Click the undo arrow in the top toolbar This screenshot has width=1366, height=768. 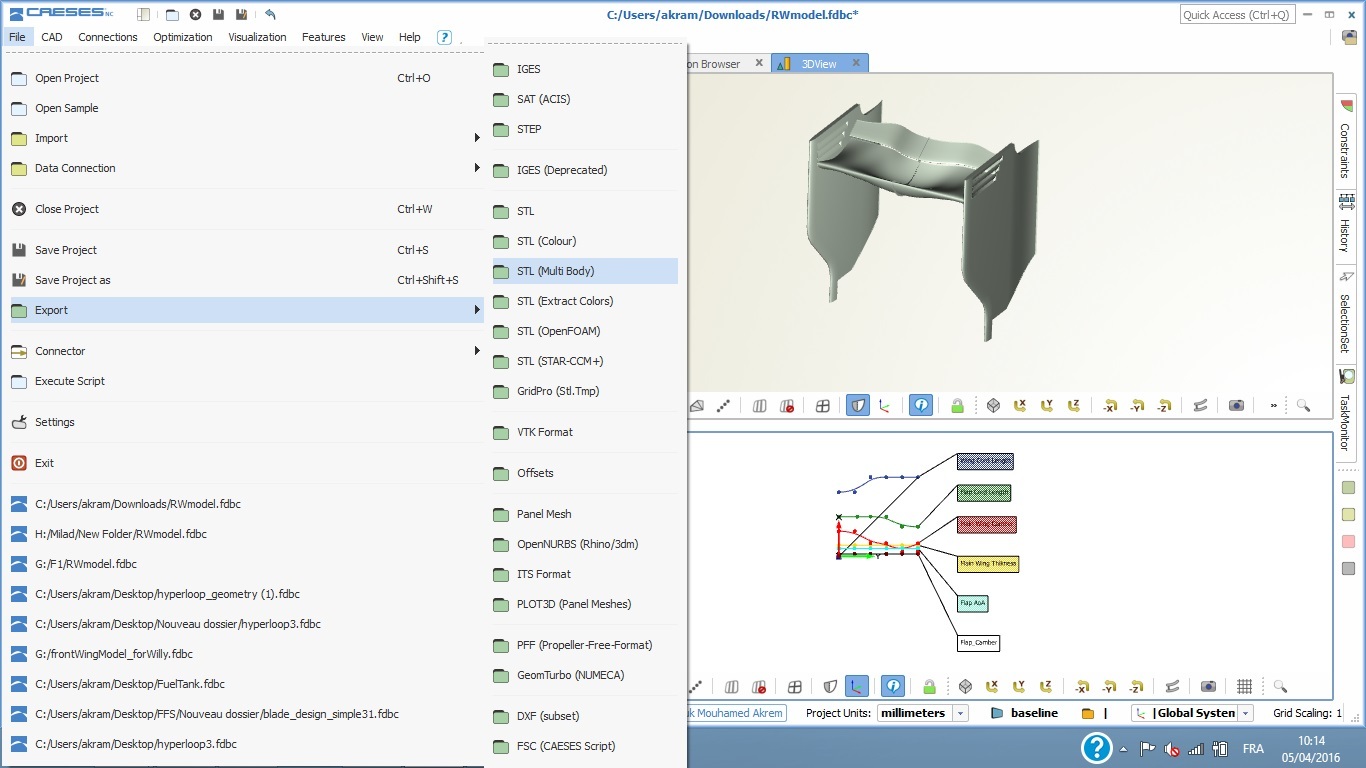tap(270, 14)
